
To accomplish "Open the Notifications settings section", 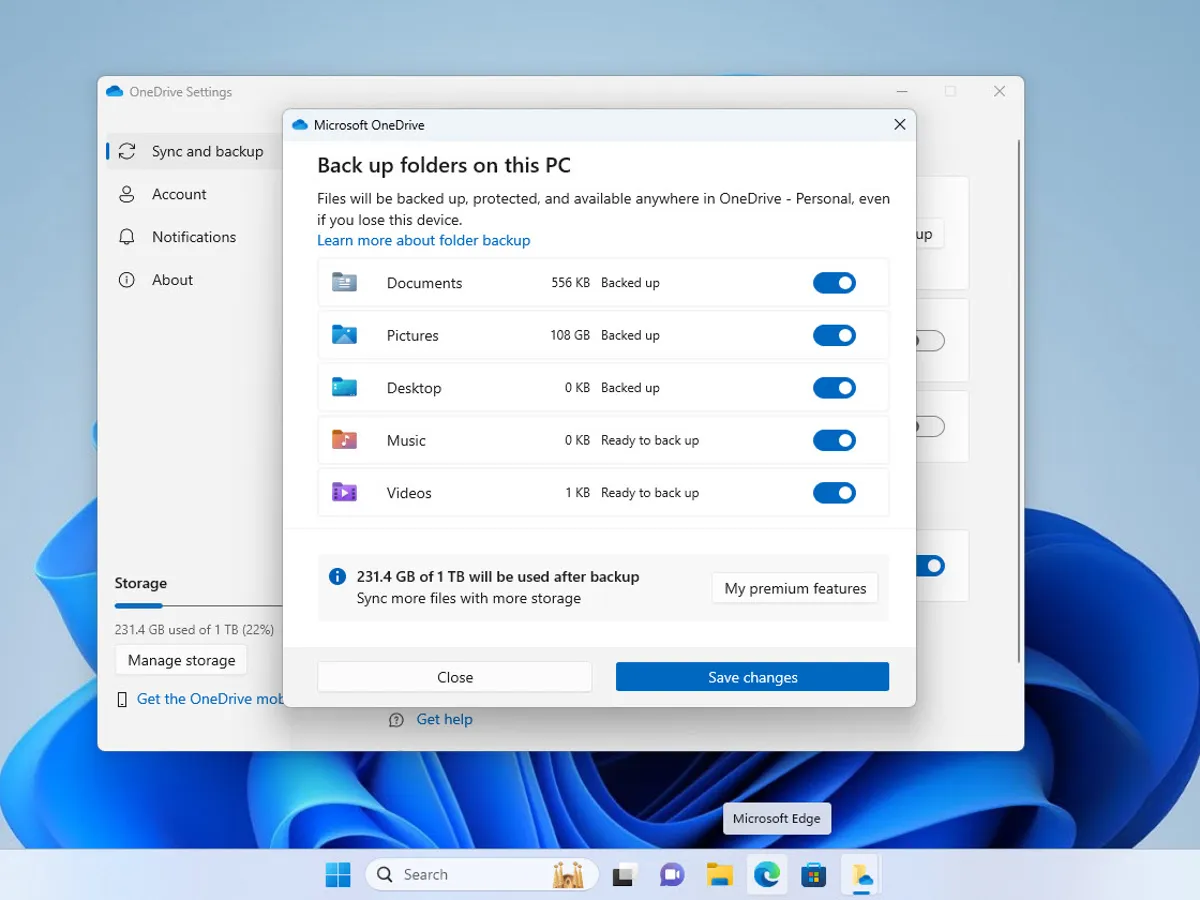I will click(x=193, y=237).
